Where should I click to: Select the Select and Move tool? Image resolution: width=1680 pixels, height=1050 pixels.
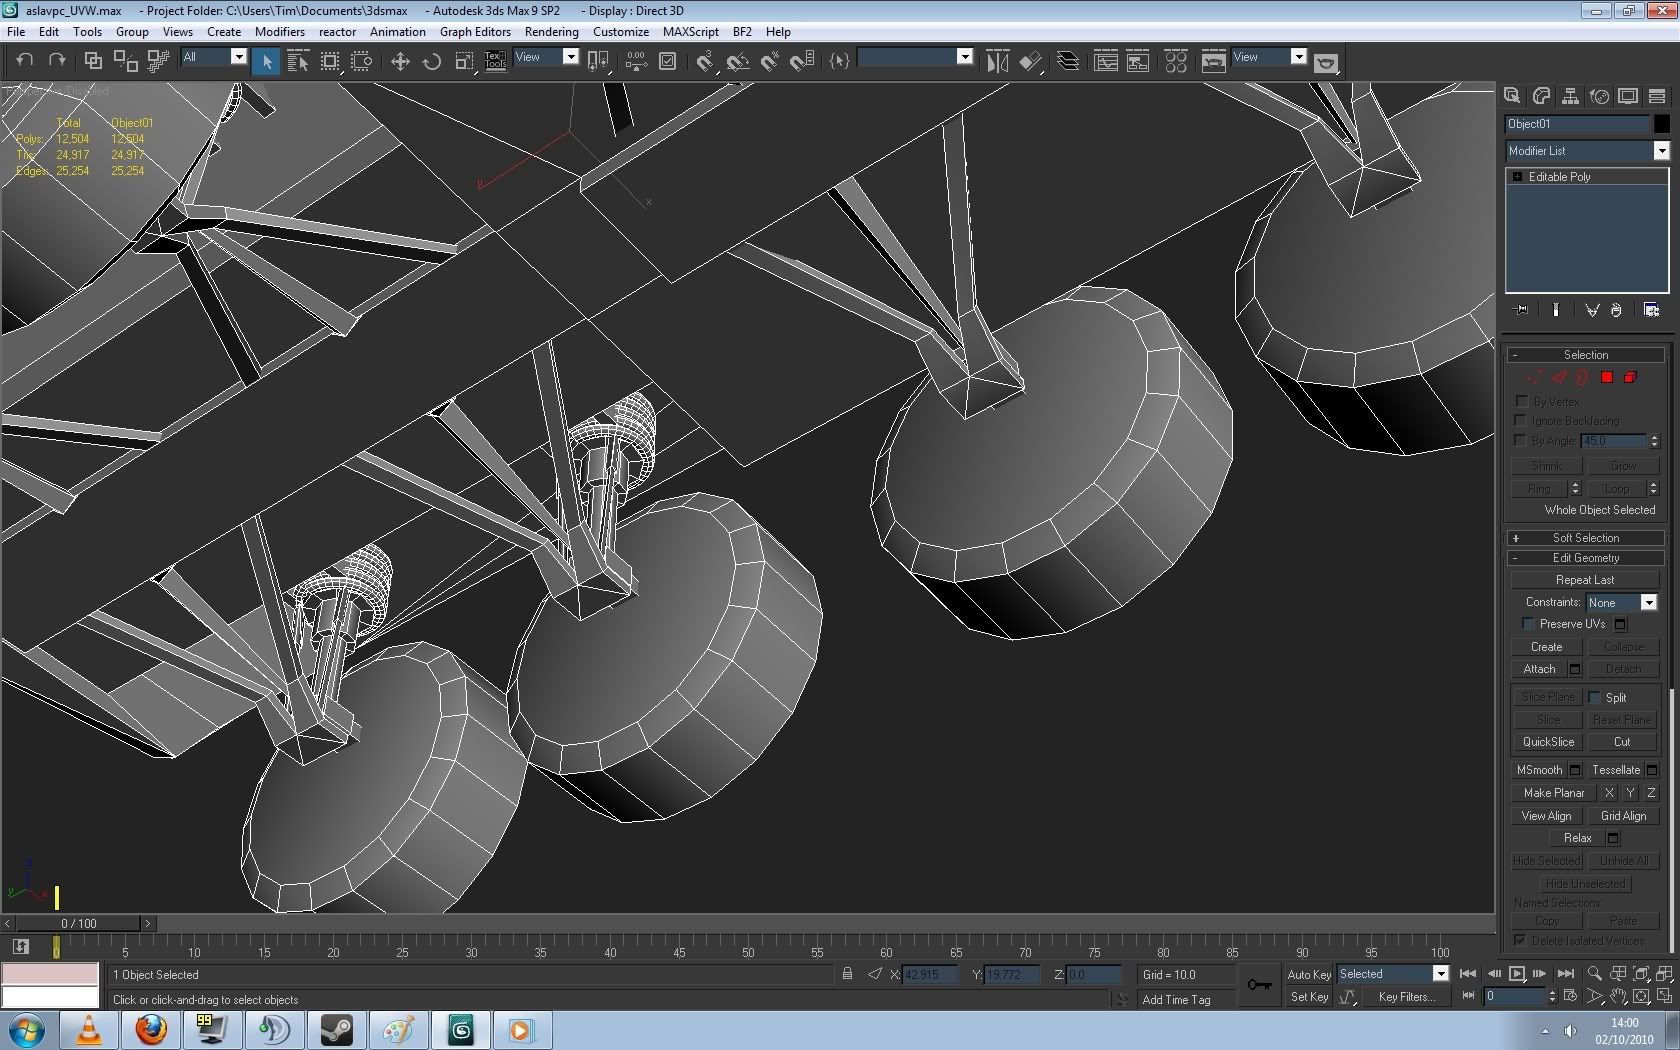(400, 62)
